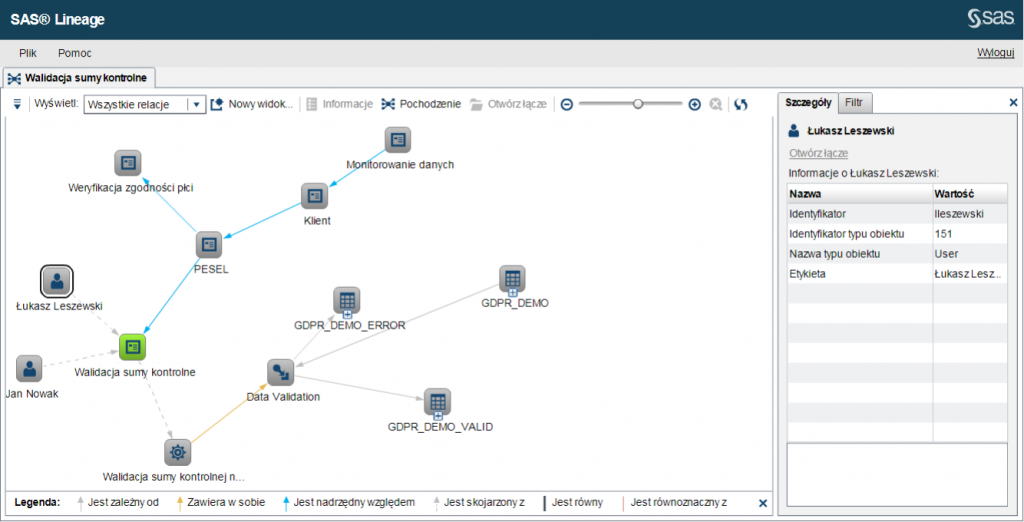This screenshot has height=522, width=1024.
Task: Select the Monitorowanie danych node
Action: pos(398,140)
